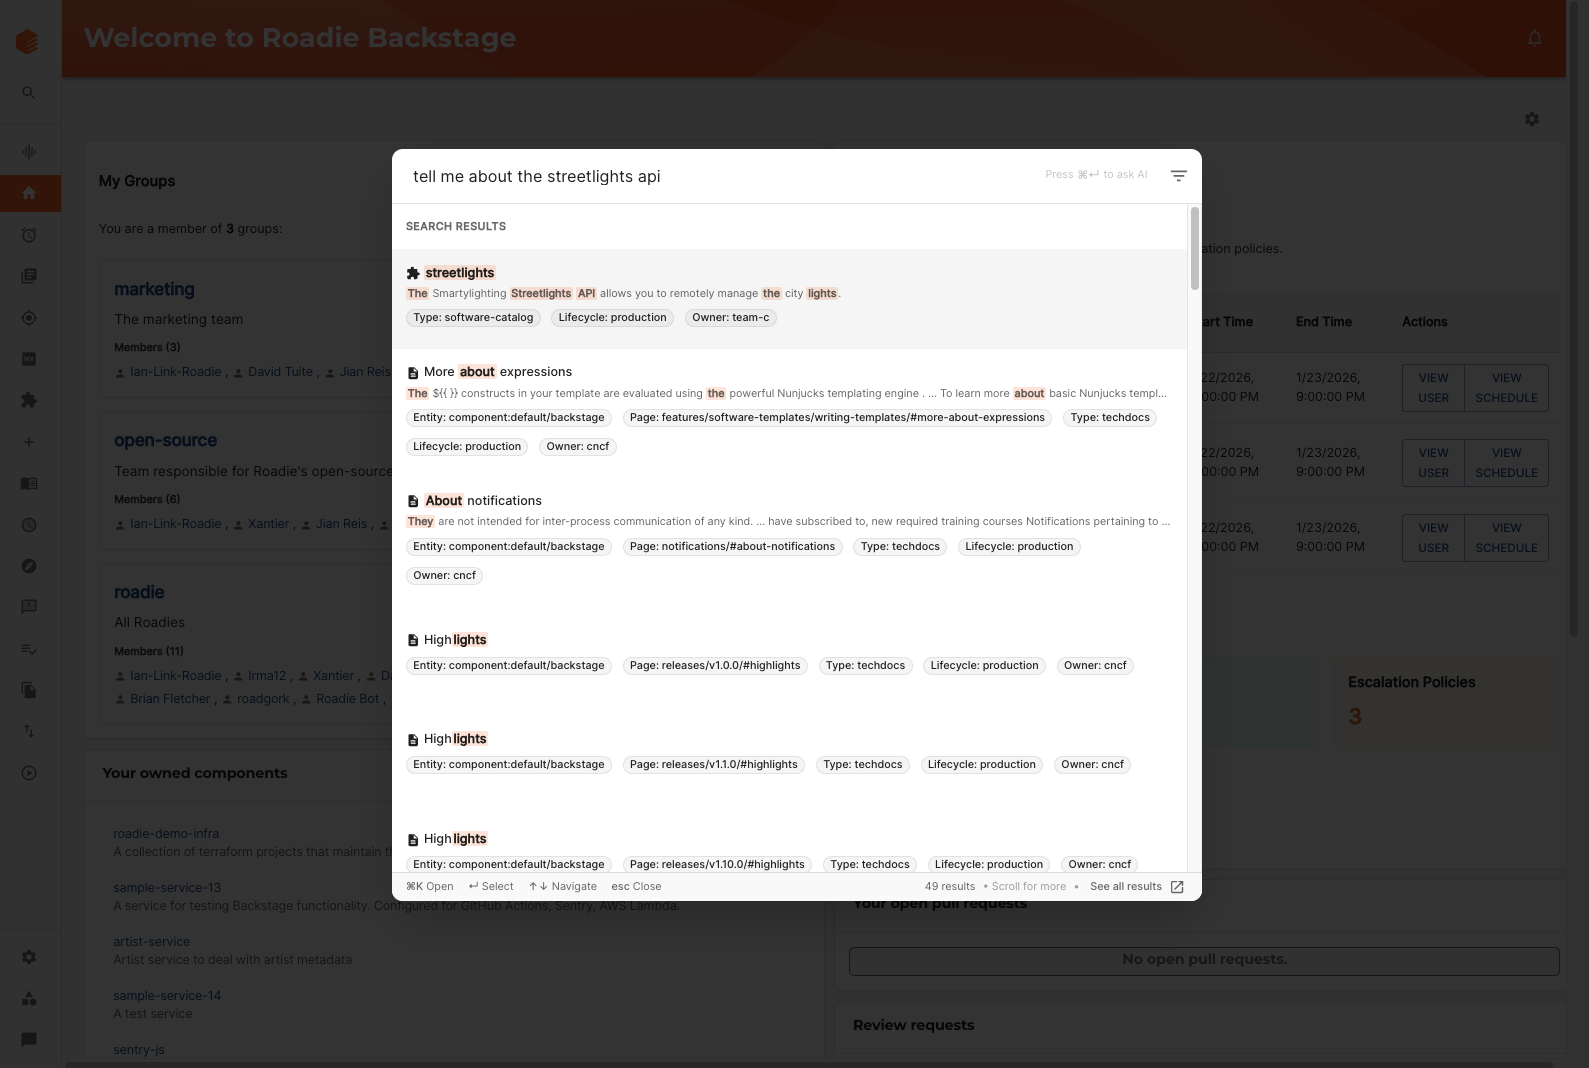Open the roadie group link
The height and width of the screenshot is (1068, 1589).
coord(139,592)
